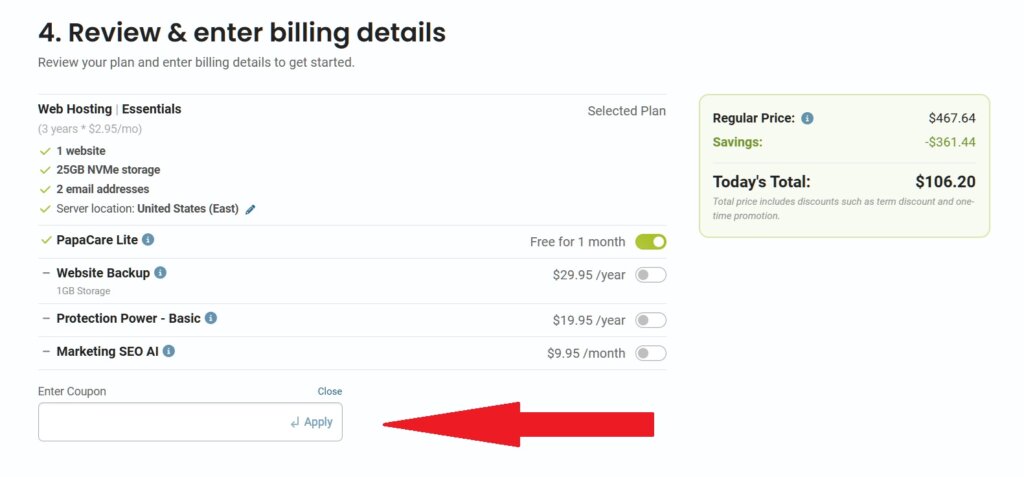
Task: Open the Website Backup info tooltip icon
Action: 160,272
